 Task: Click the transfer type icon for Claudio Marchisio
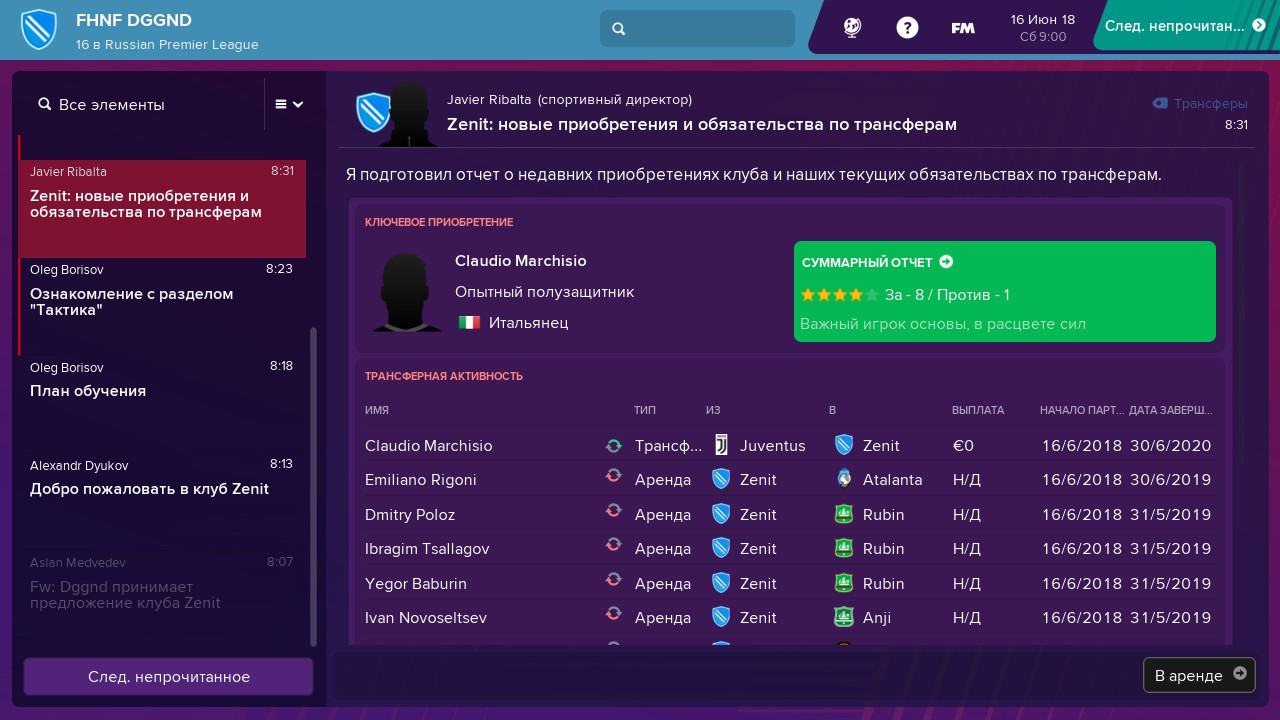pos(614,445)
